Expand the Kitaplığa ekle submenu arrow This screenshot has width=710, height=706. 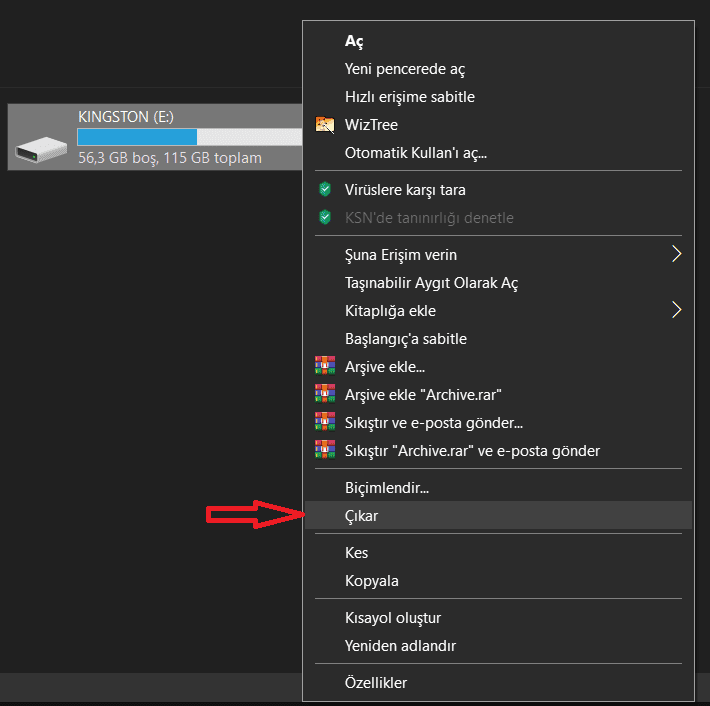(676, 310)
